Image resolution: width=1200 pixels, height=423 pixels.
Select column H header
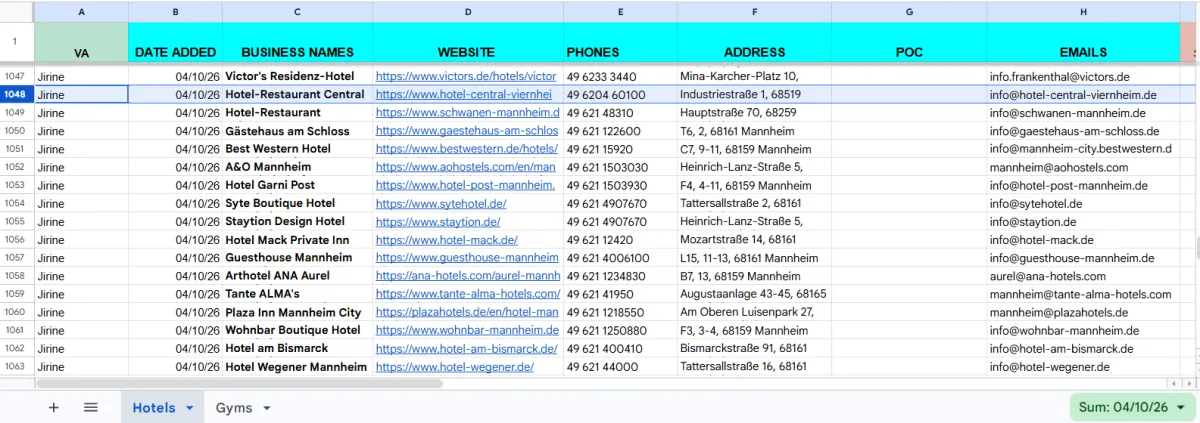pyautogui.click(x=1083, y=12)
